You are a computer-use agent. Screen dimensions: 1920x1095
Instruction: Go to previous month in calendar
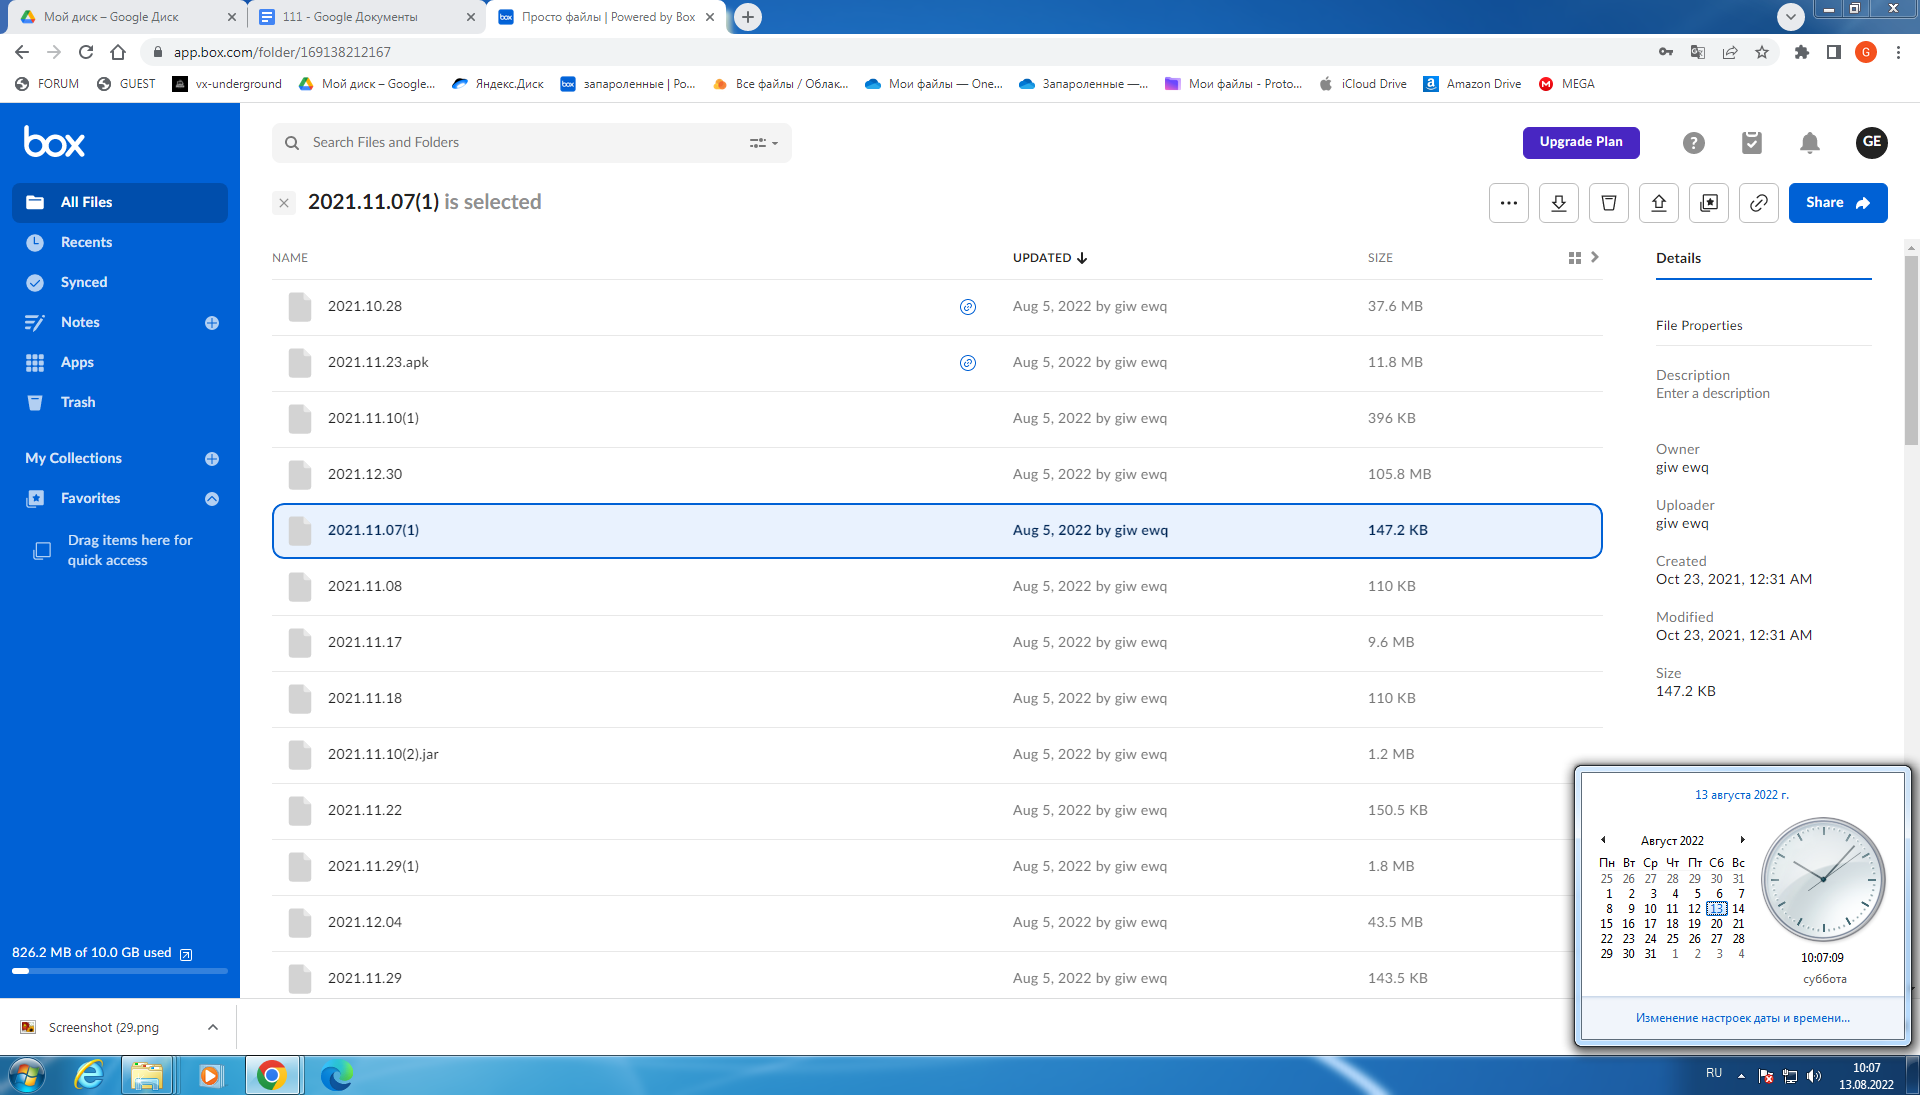(1603, 840)
